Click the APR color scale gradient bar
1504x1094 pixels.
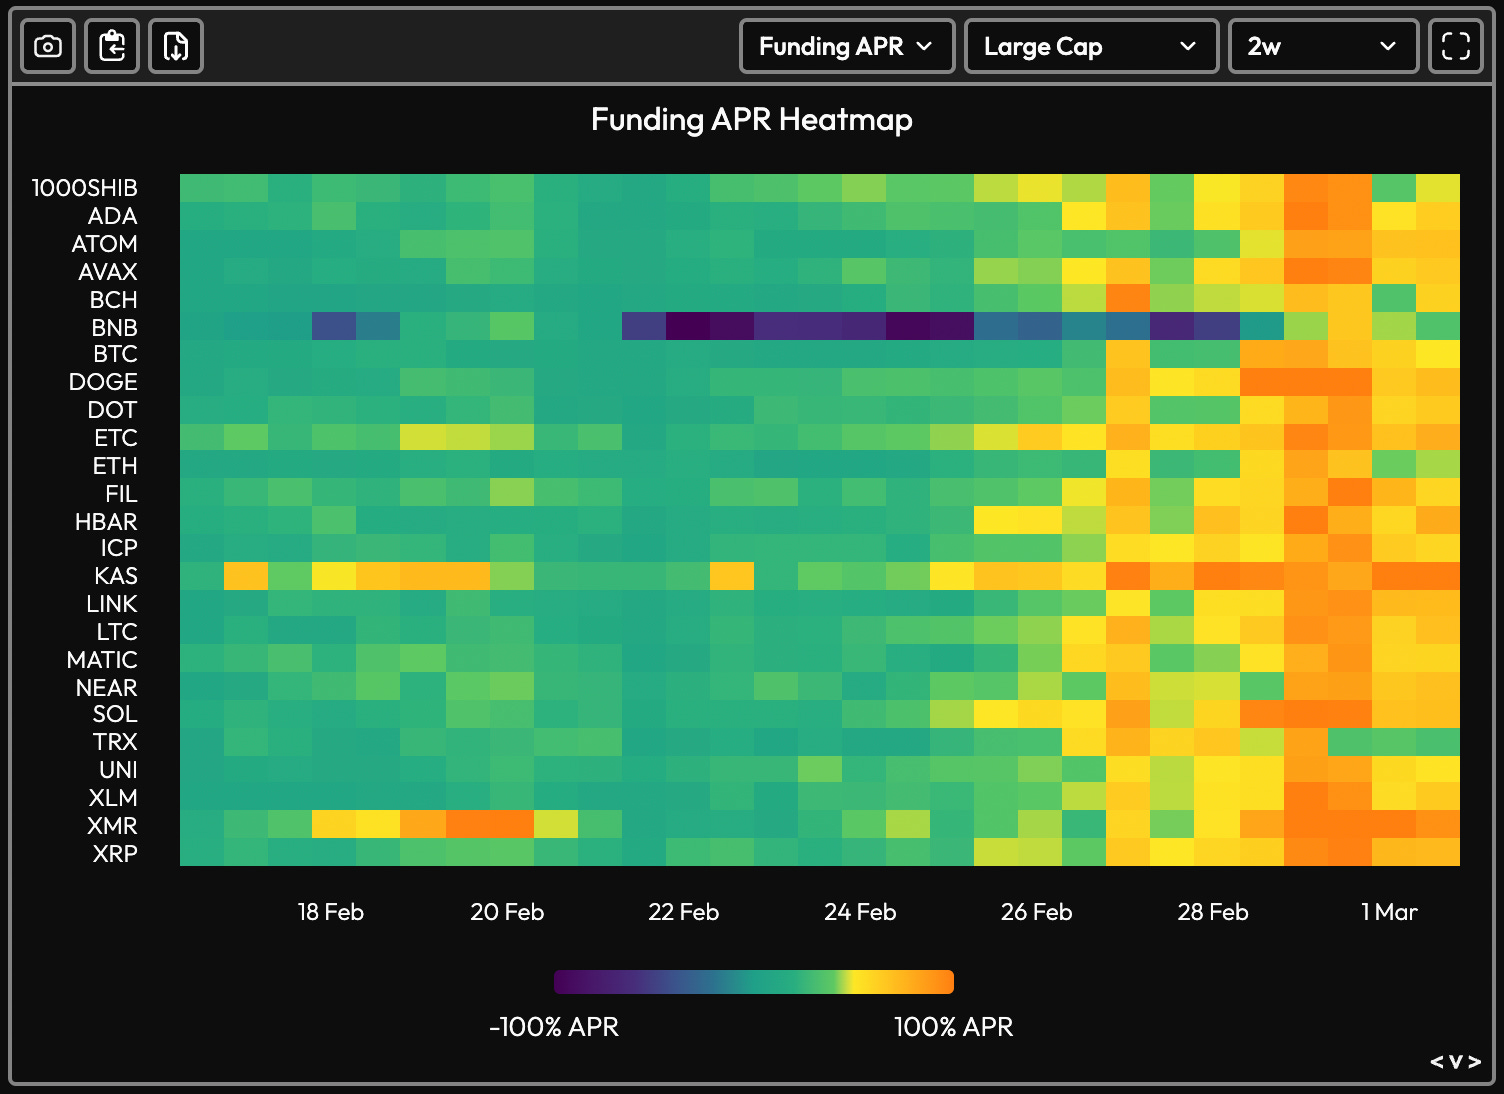[754, 982]
